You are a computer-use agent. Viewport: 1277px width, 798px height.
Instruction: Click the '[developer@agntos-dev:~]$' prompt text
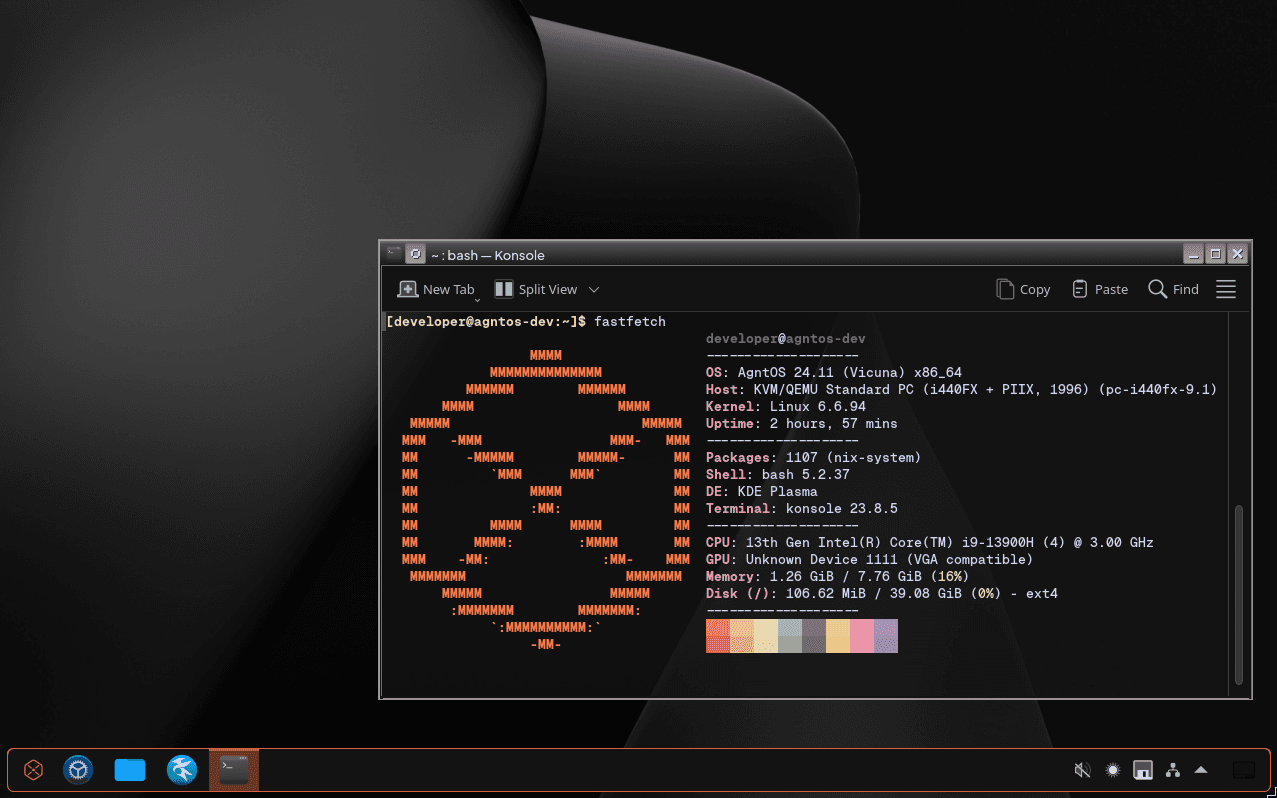coord(485,321)
